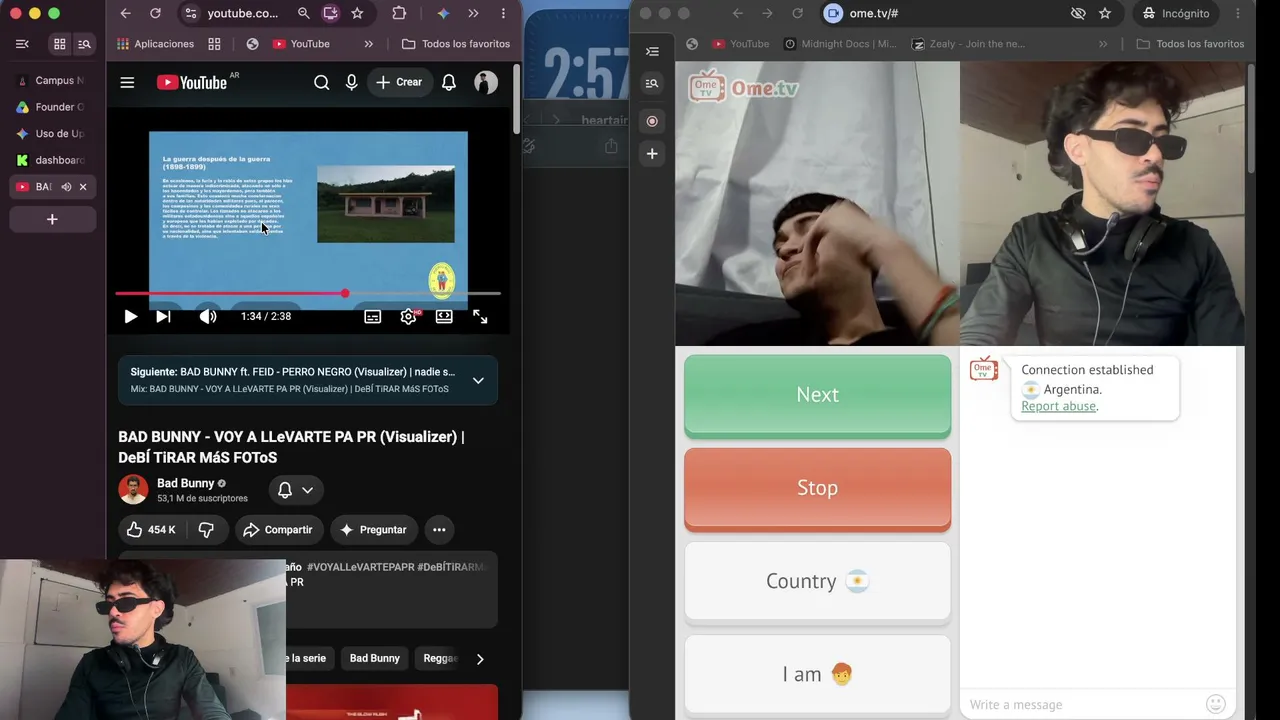Viewport: 1280px width, 720px height.
Task: Open more actions menu beside Preguntar
Action: click(x=439, y=530)
